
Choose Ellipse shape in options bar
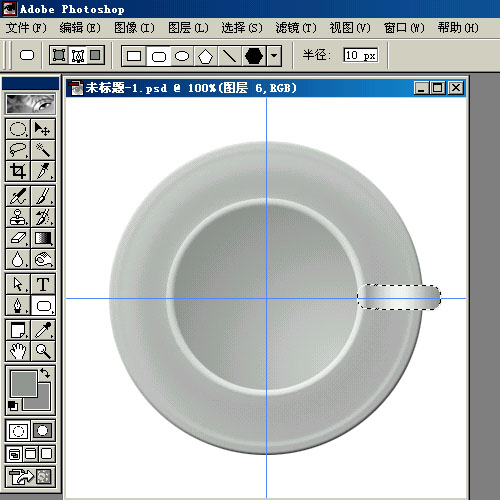pyautogui.click(x=182, y=56)
